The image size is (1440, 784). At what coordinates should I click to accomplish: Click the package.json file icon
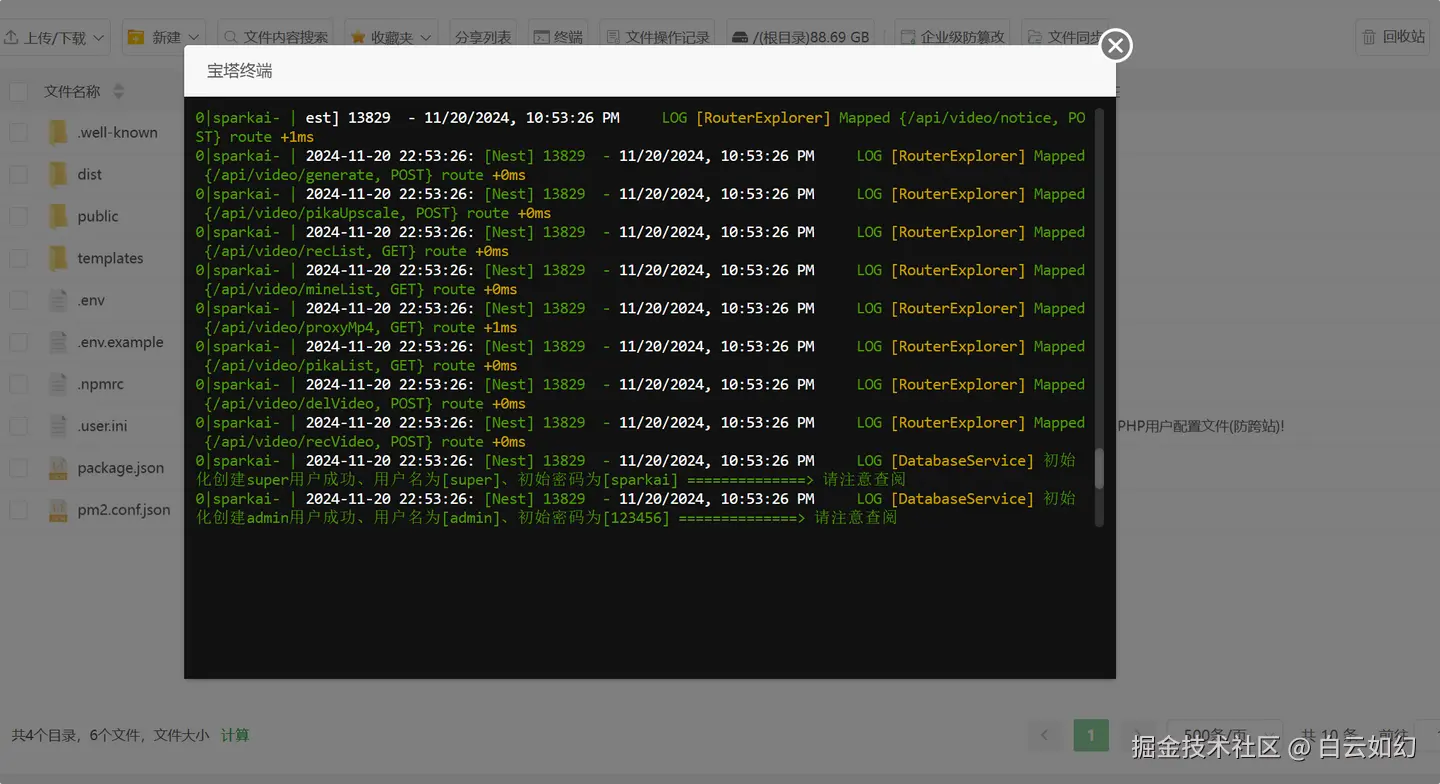click(x=58, y=468)
